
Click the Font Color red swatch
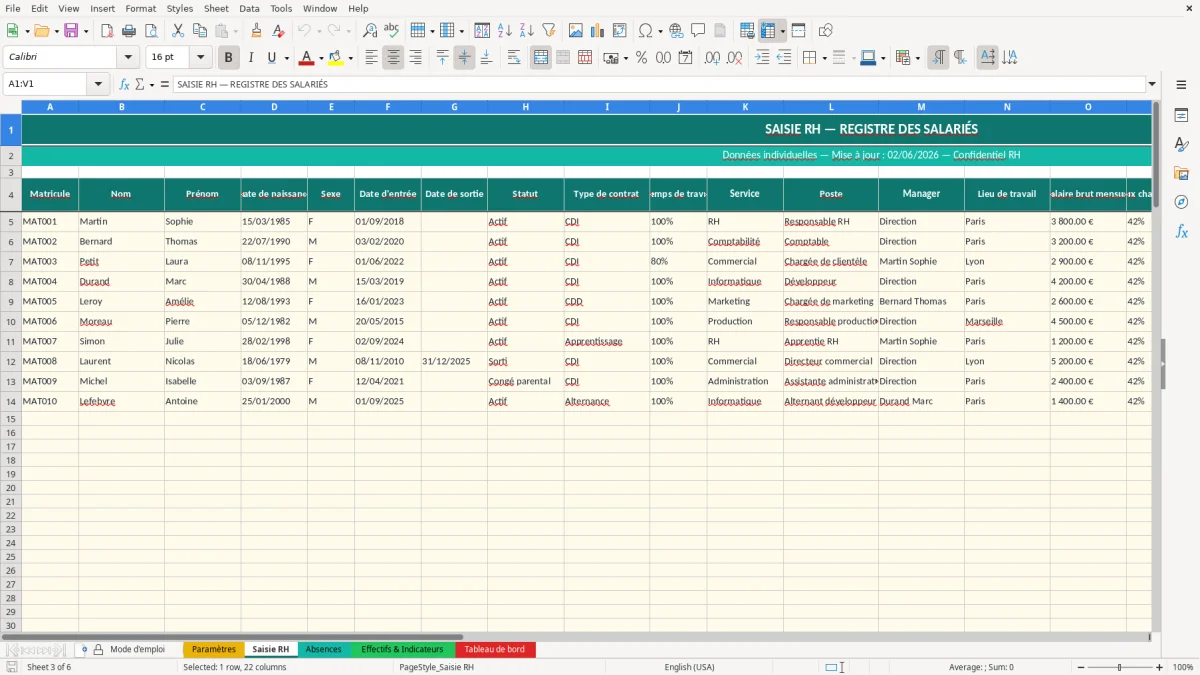pos(307,58)
